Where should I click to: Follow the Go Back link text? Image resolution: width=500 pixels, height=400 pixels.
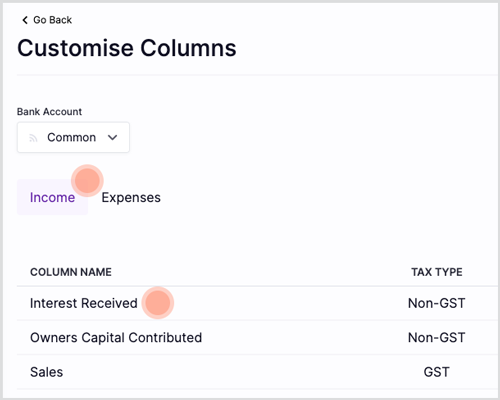tap(52, 20)
